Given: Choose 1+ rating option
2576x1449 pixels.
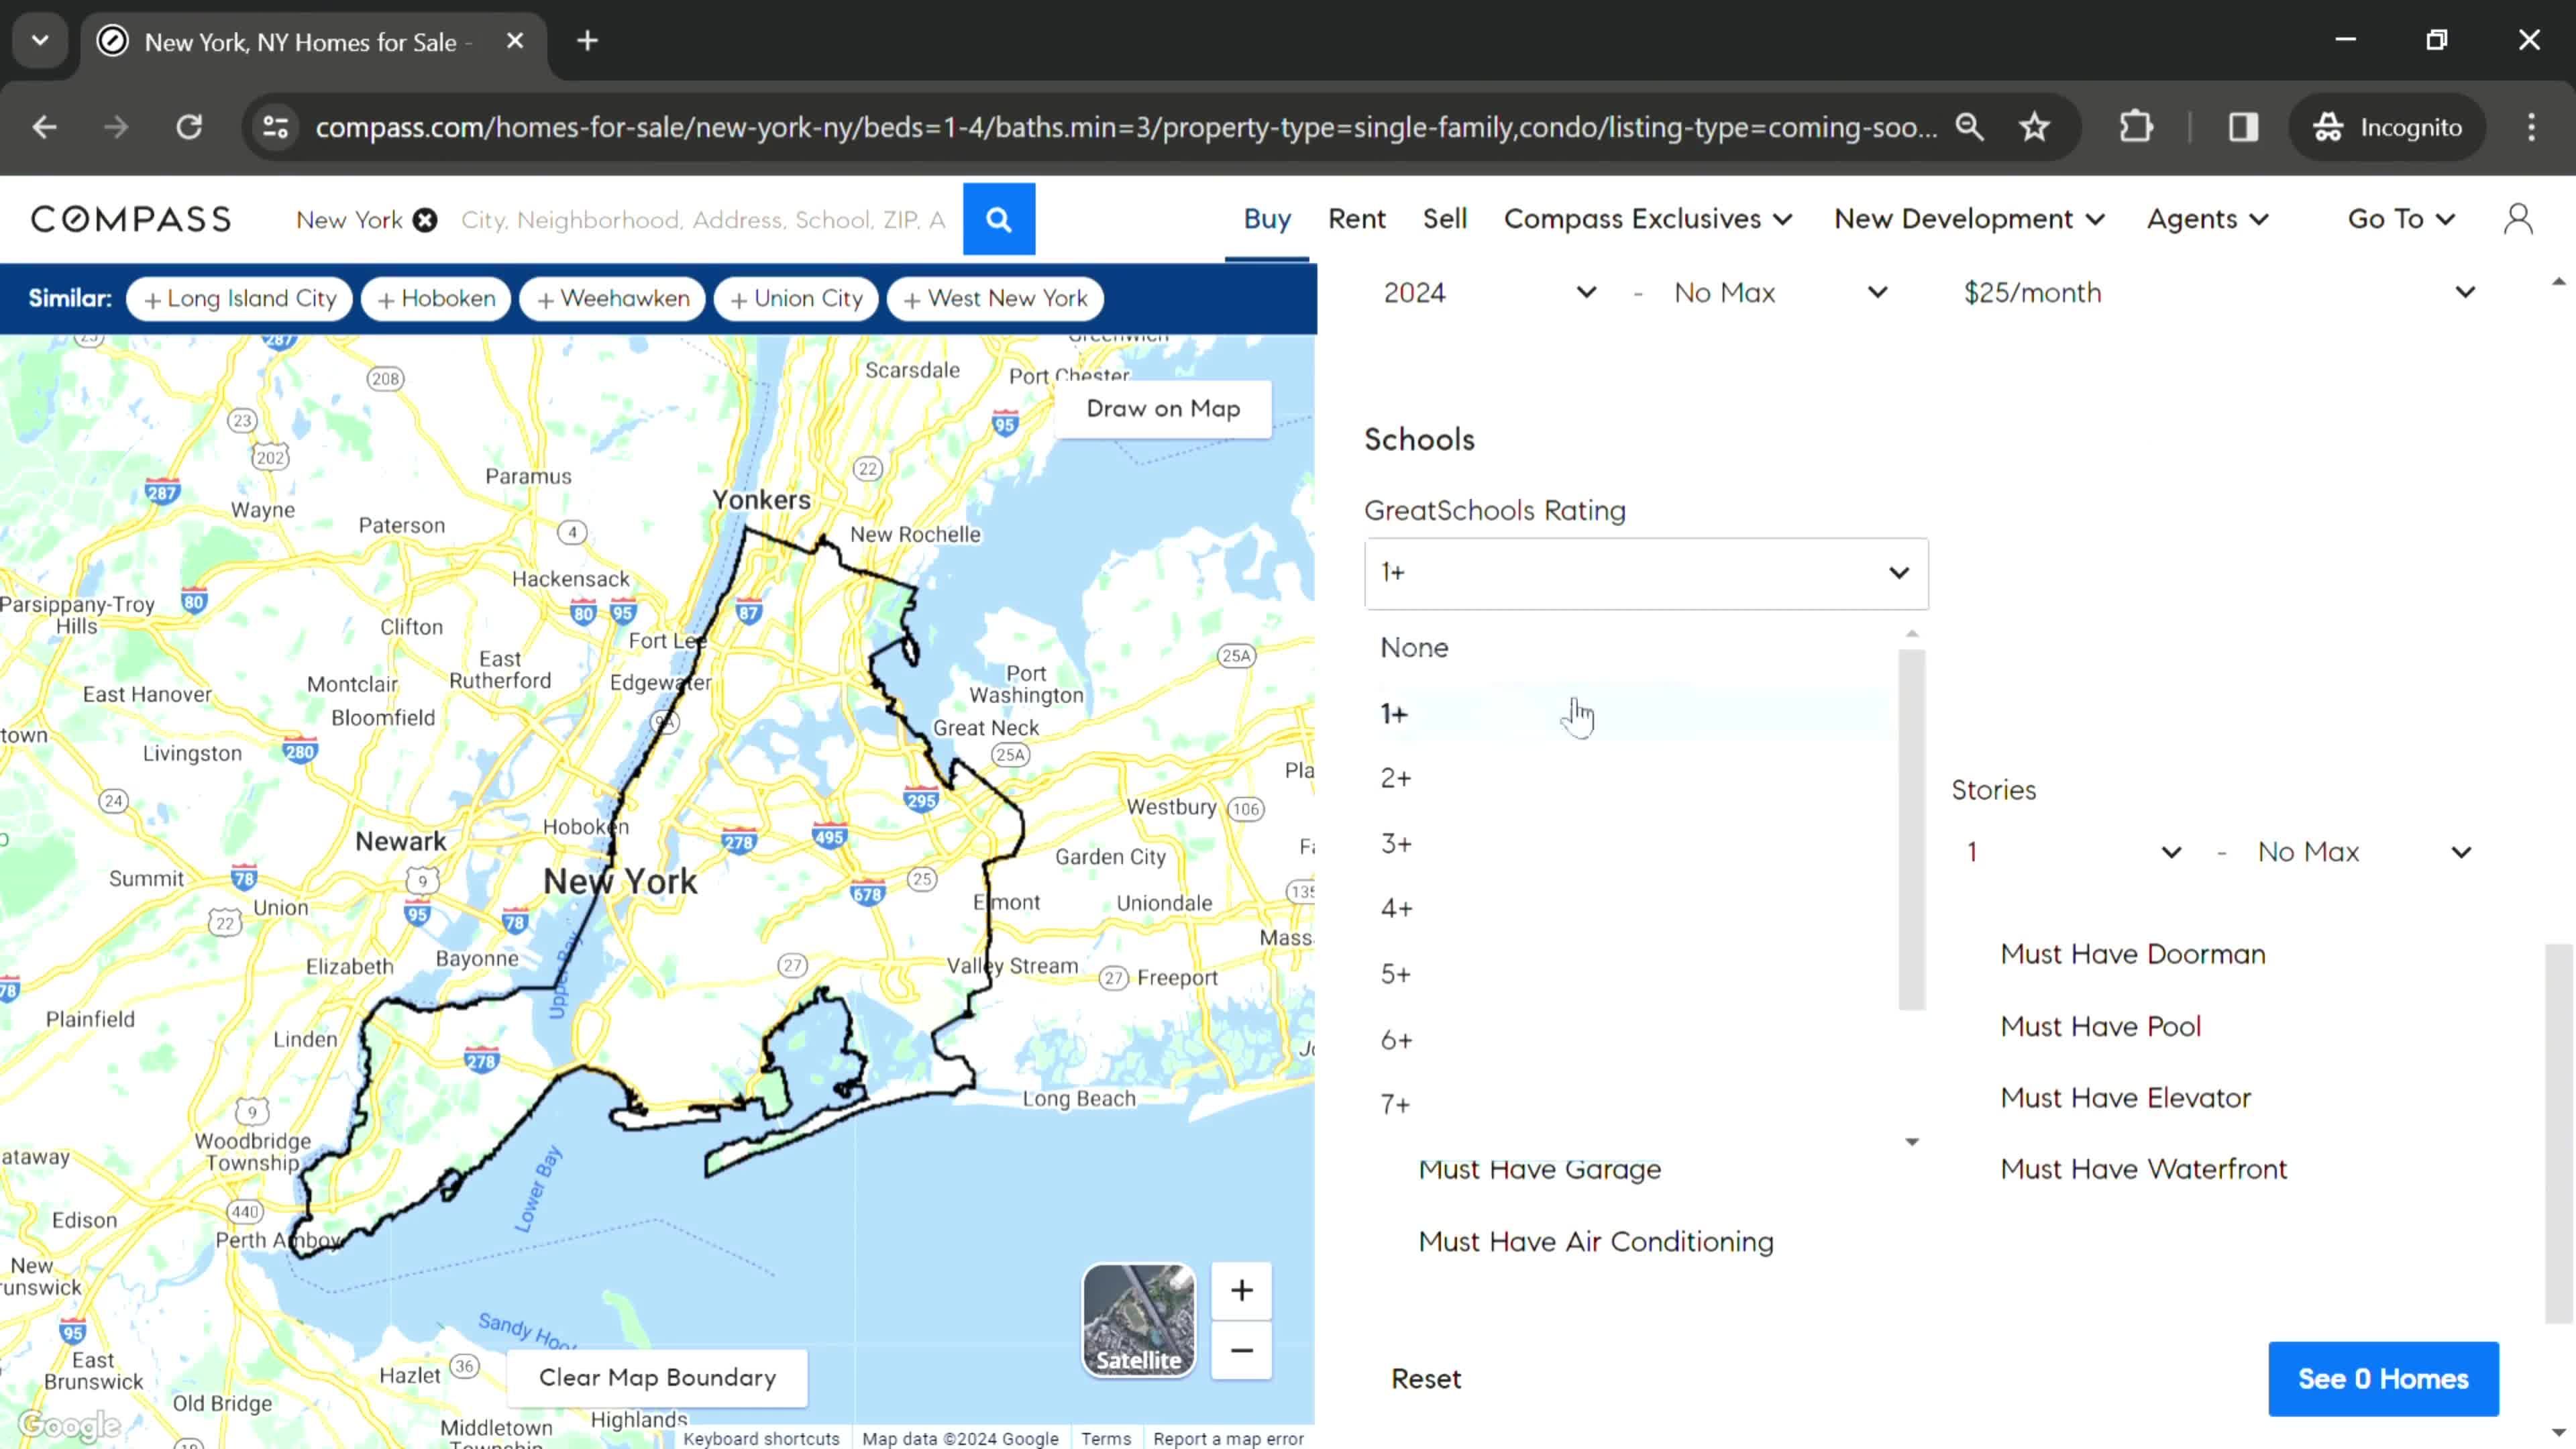Looking at the screenshot, I should pyautogui.click(x=1632, y=714).
